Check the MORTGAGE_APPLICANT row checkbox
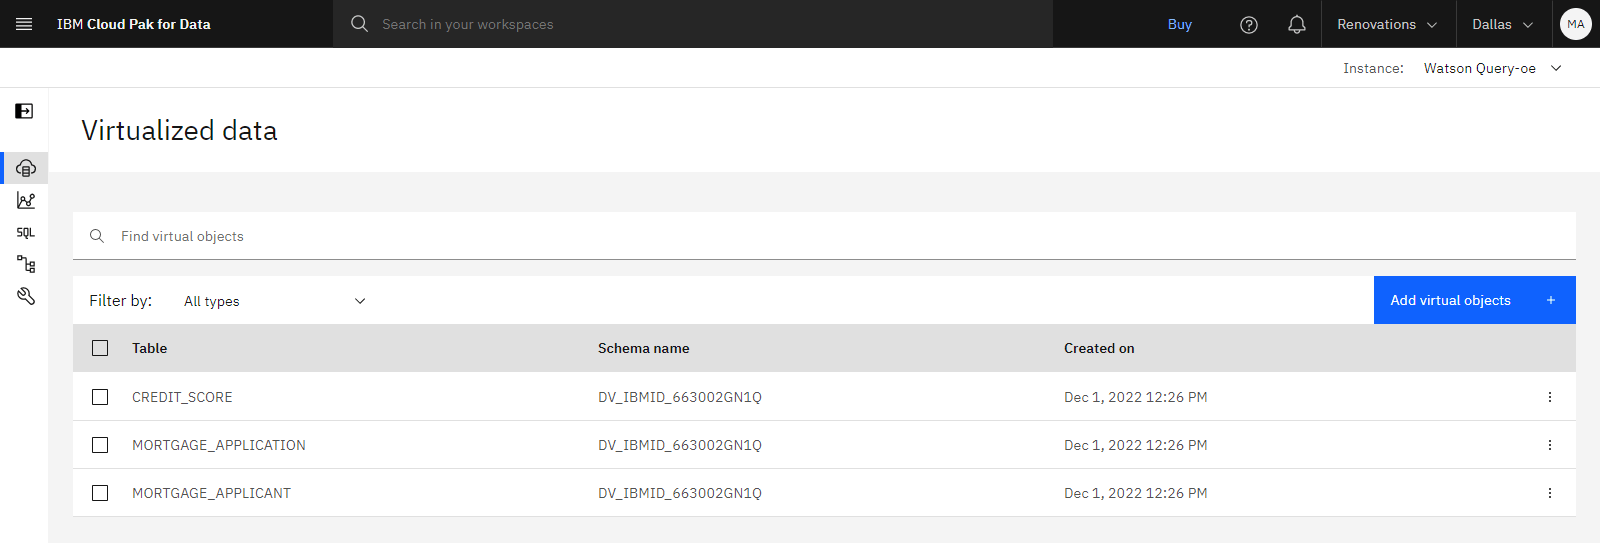 100,493
